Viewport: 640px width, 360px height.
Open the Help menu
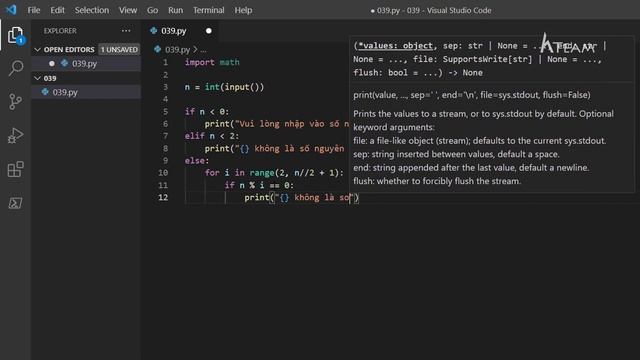coord(243,10)
